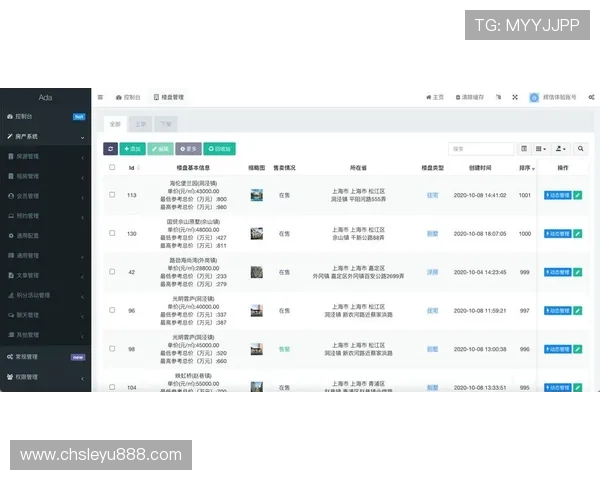Click the 编辑 edit toolbar button

coord(160,149)
